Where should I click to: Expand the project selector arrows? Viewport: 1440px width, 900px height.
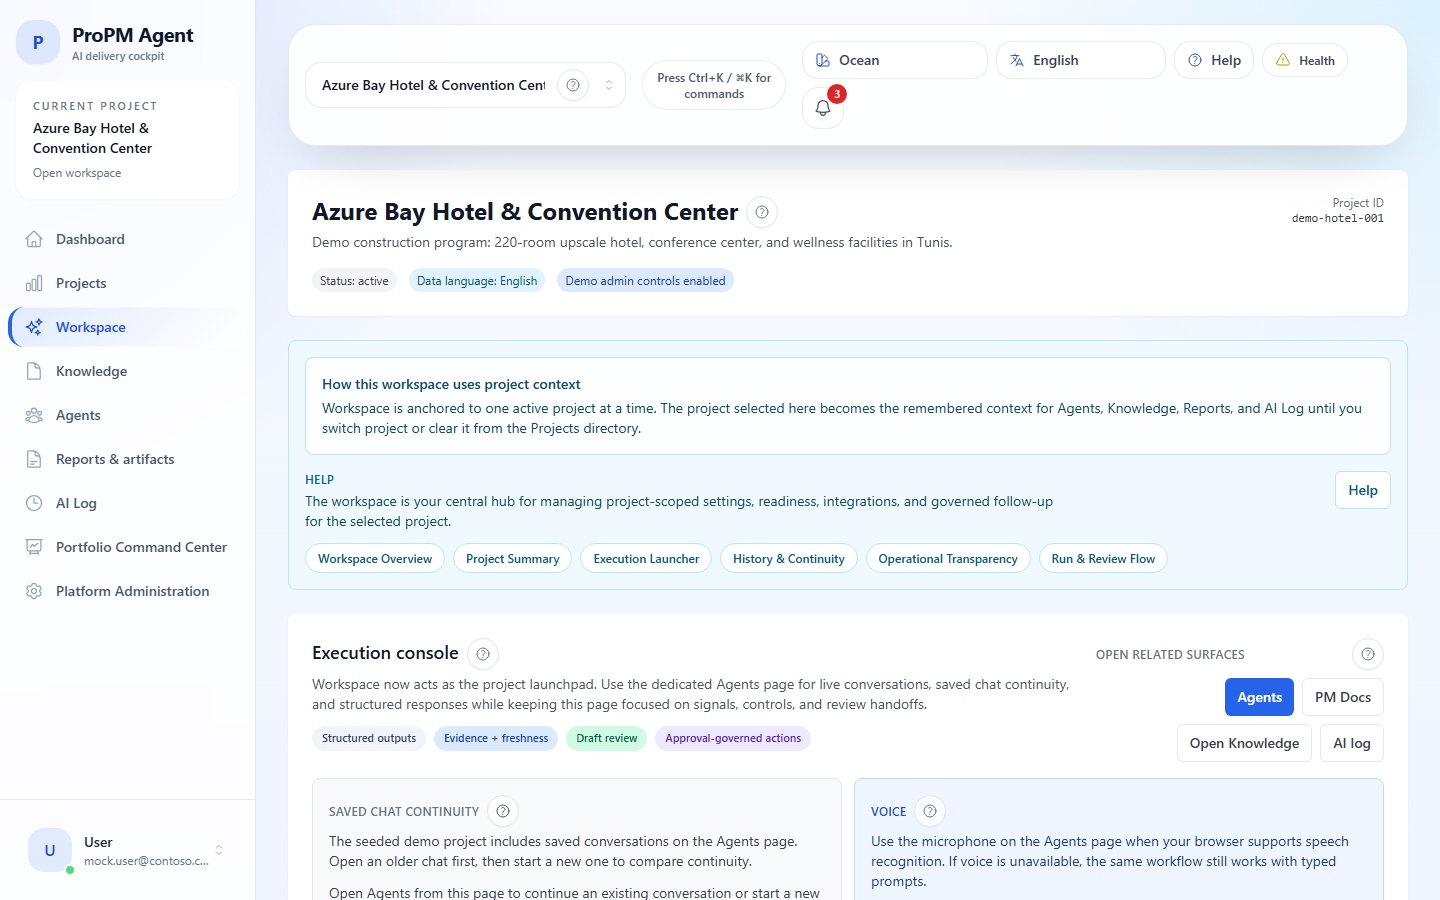coord(608,85)
